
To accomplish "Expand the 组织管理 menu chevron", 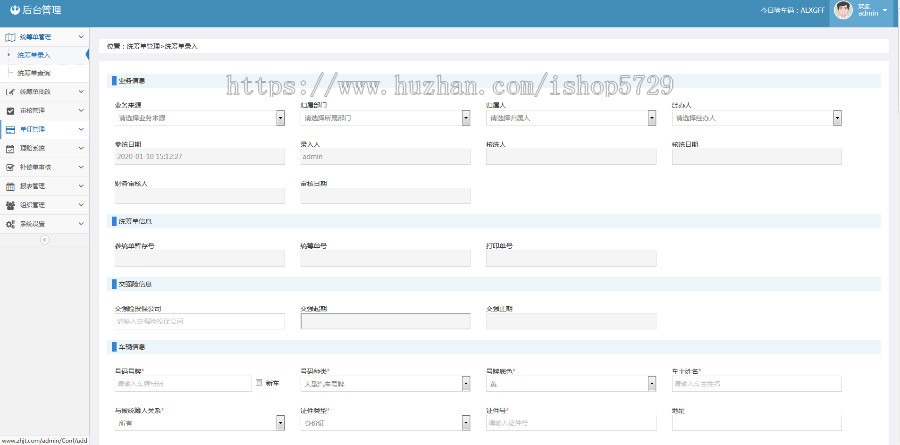I will 81,205.
